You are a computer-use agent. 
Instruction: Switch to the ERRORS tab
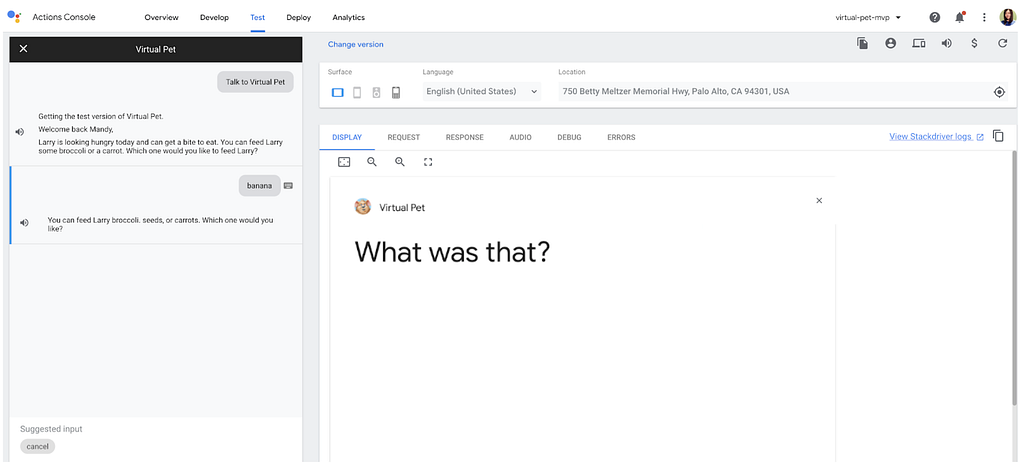click(x=621, y=138)
